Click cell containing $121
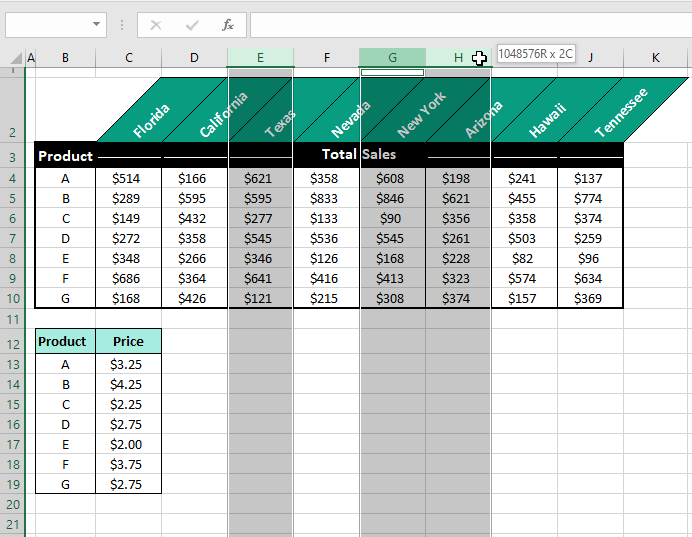The image size is (692, 537). pos(260,299)
